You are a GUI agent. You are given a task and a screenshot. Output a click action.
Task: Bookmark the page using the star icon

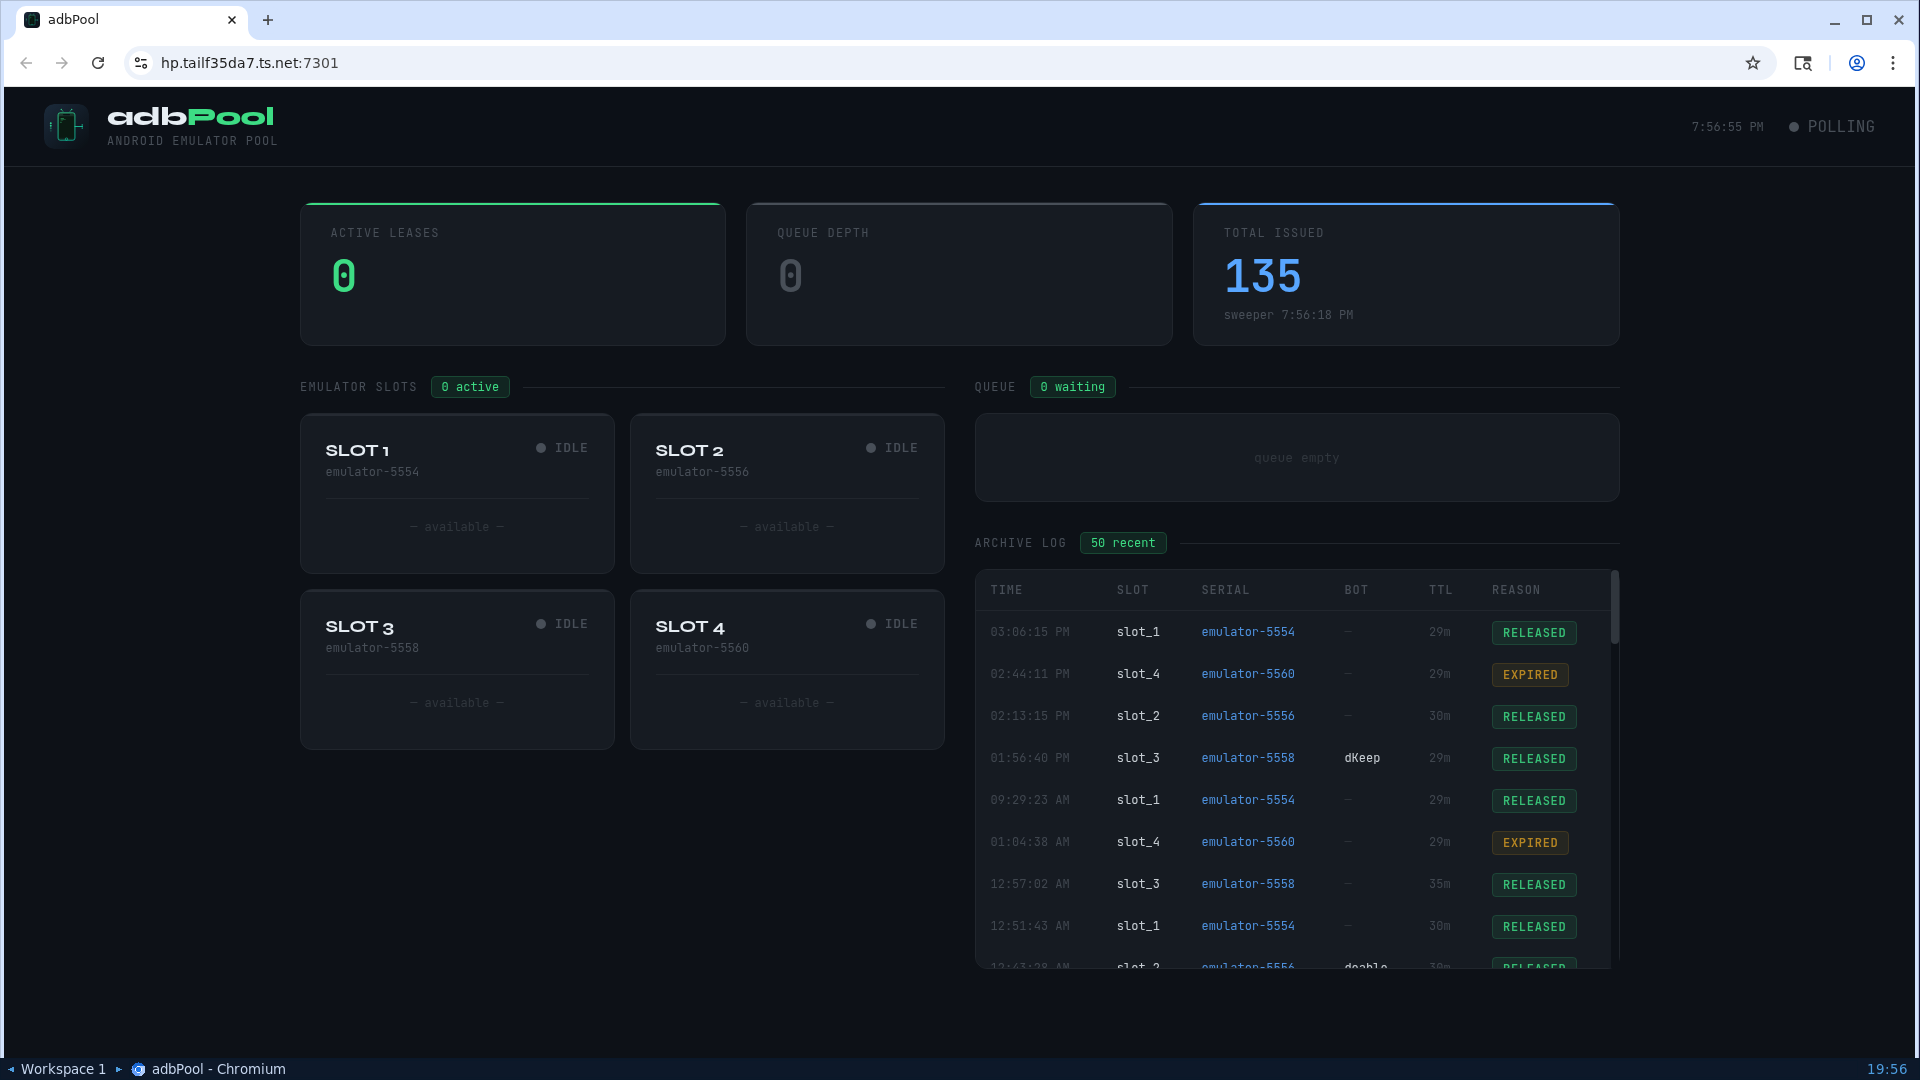1753,62
